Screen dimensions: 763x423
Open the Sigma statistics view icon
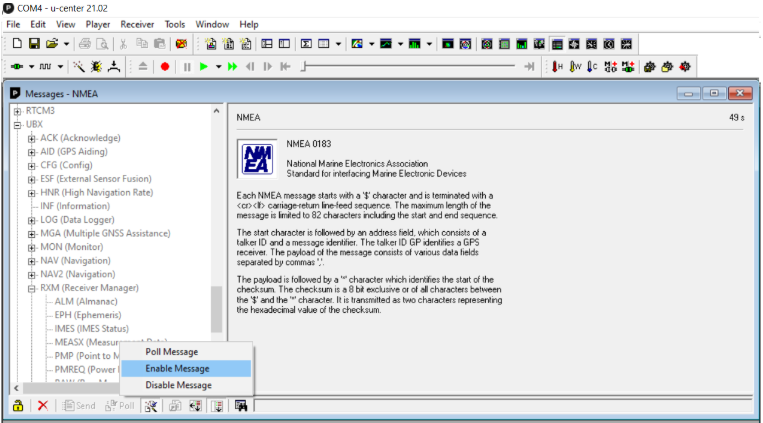pos(306,44)
